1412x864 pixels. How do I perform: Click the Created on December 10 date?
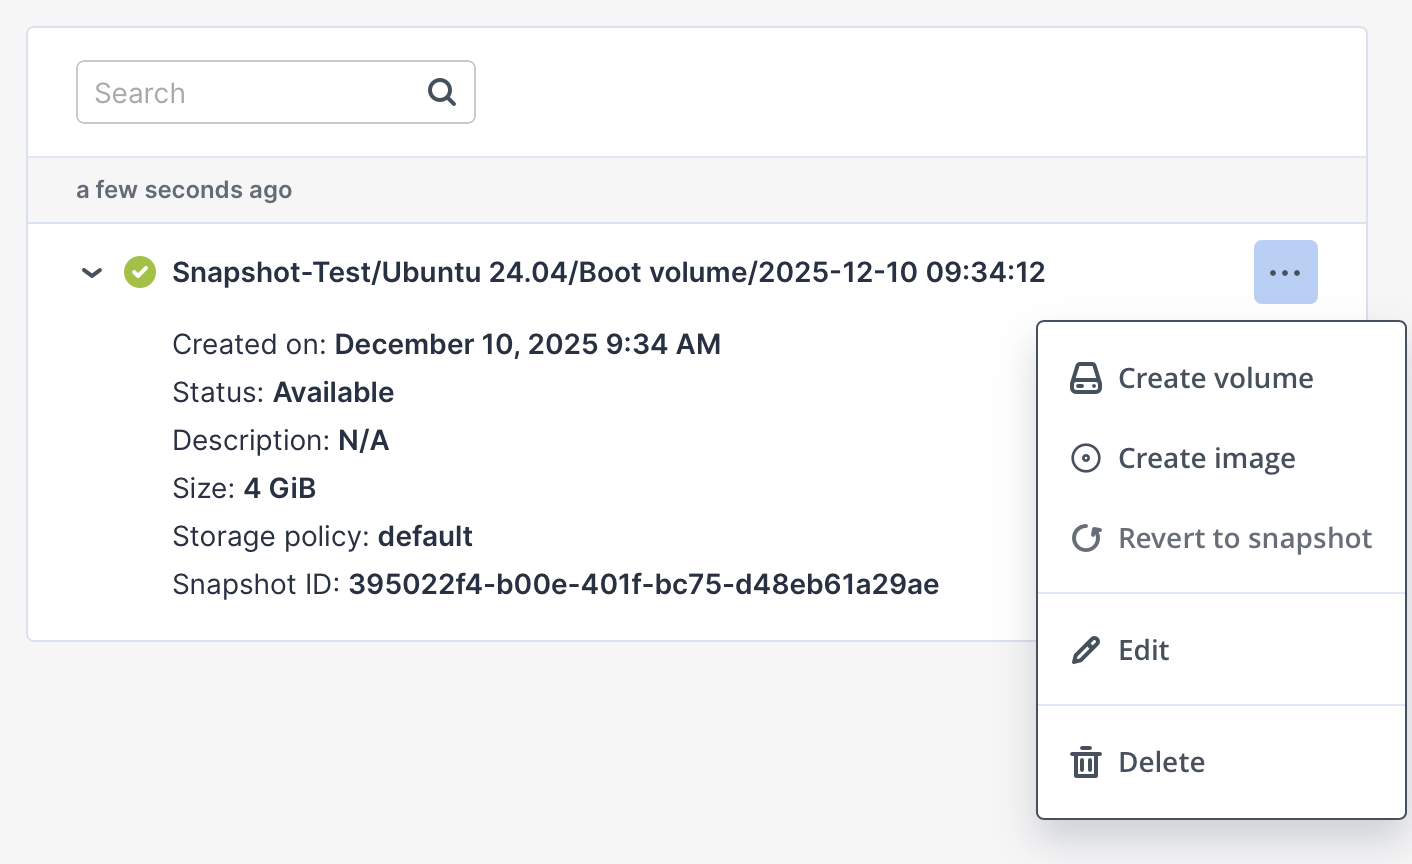coord(527,344)
